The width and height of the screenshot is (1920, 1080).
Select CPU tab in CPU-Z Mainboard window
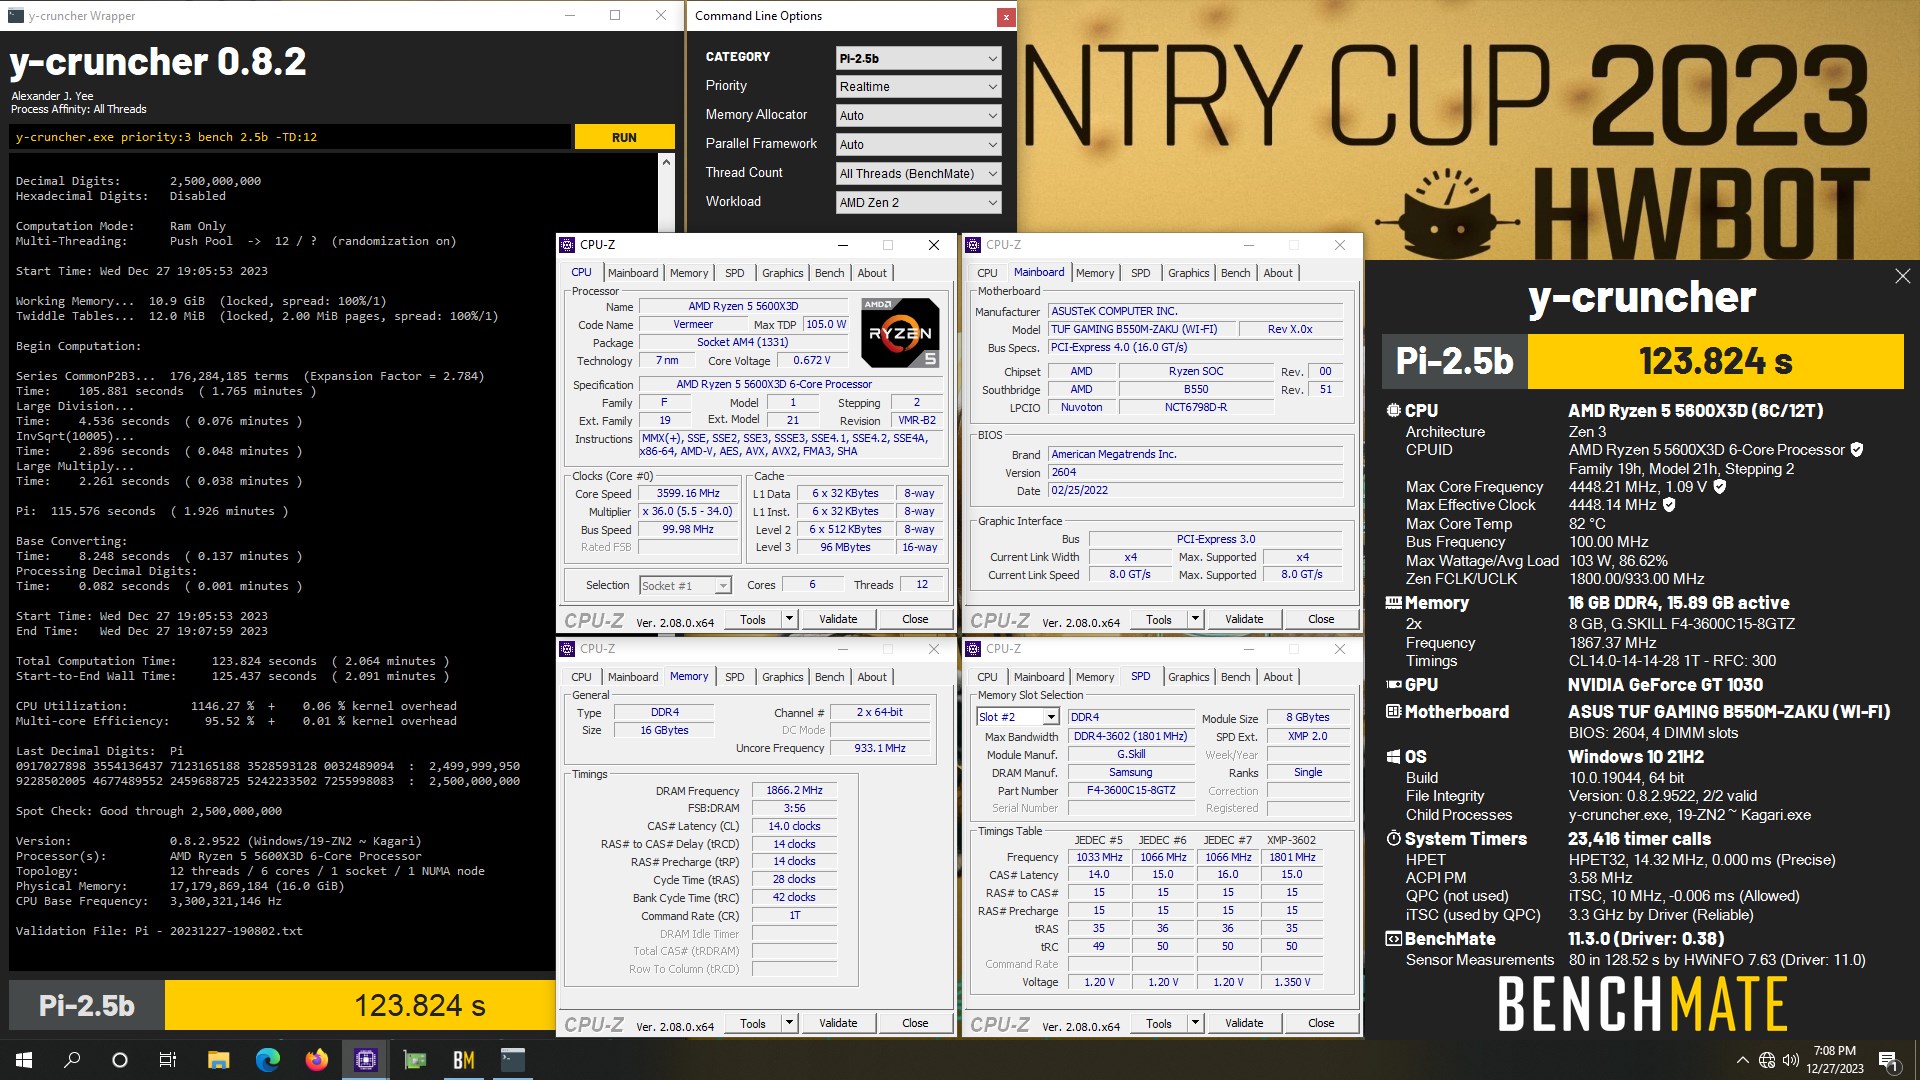click(x=987, y=273)
